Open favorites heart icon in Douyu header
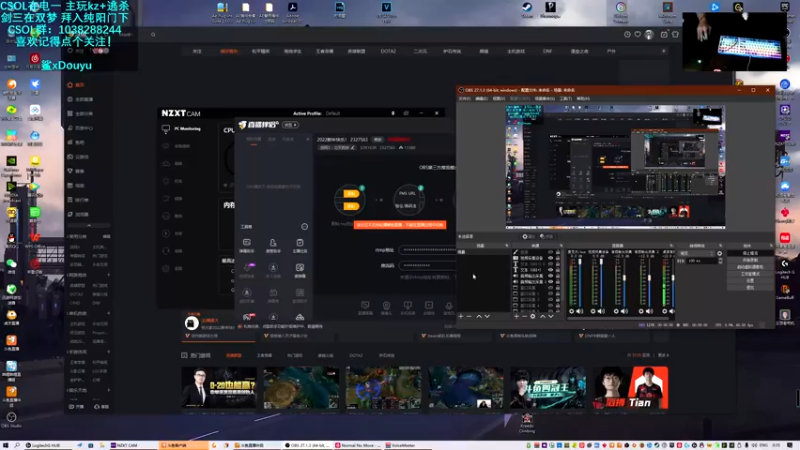The width and height of the screenshot is (800, 450). click(638, 35)
